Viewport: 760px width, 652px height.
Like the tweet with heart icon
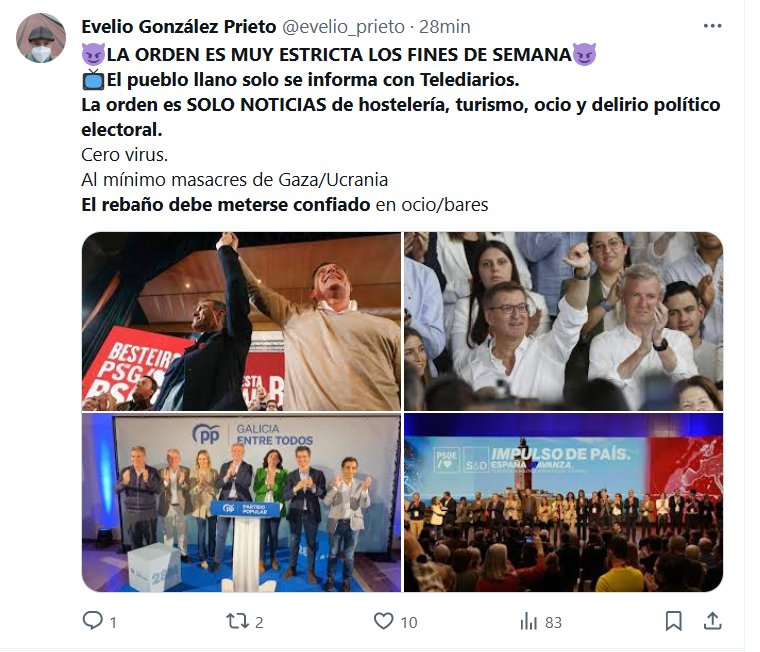pos(383,621)
